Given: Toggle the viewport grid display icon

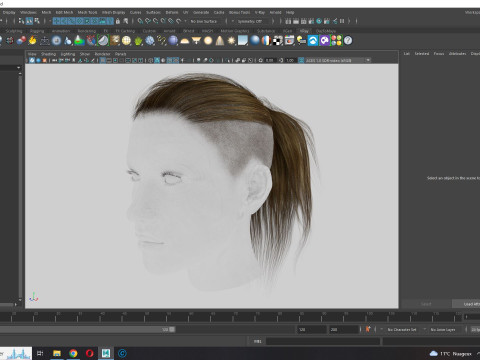Looking at the screenshot, I should click(103, 60).
